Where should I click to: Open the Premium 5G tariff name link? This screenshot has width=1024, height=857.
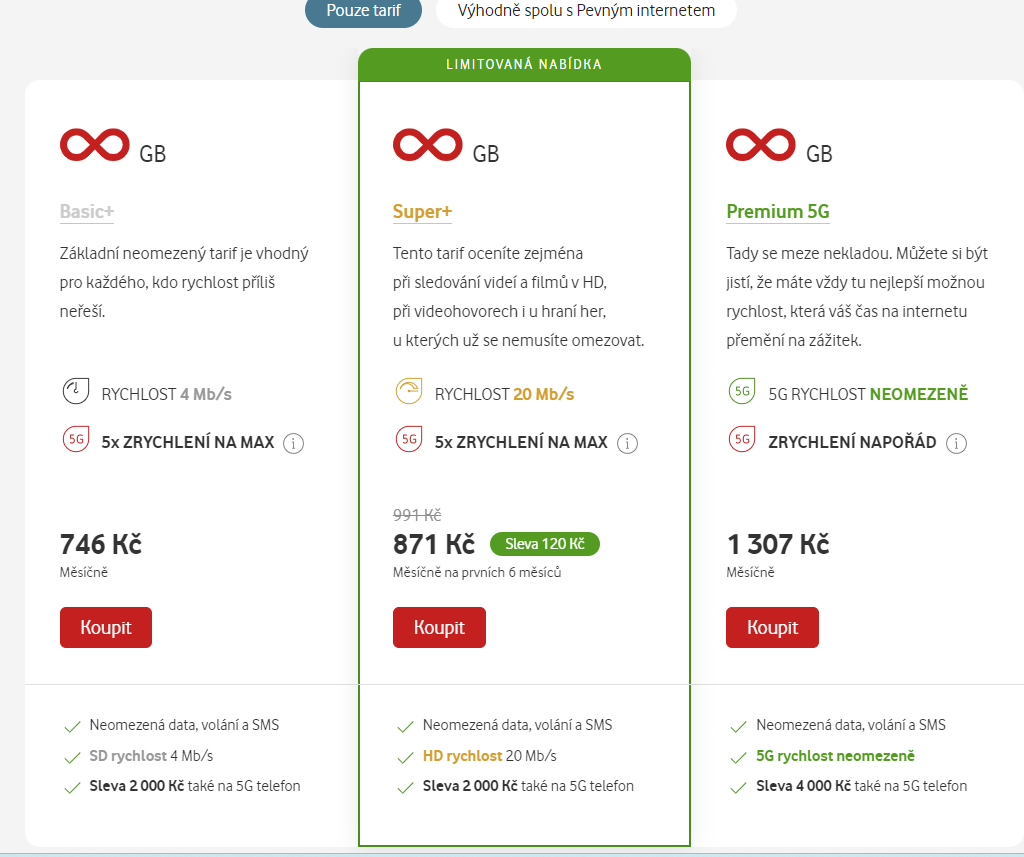tap(777, 212)
